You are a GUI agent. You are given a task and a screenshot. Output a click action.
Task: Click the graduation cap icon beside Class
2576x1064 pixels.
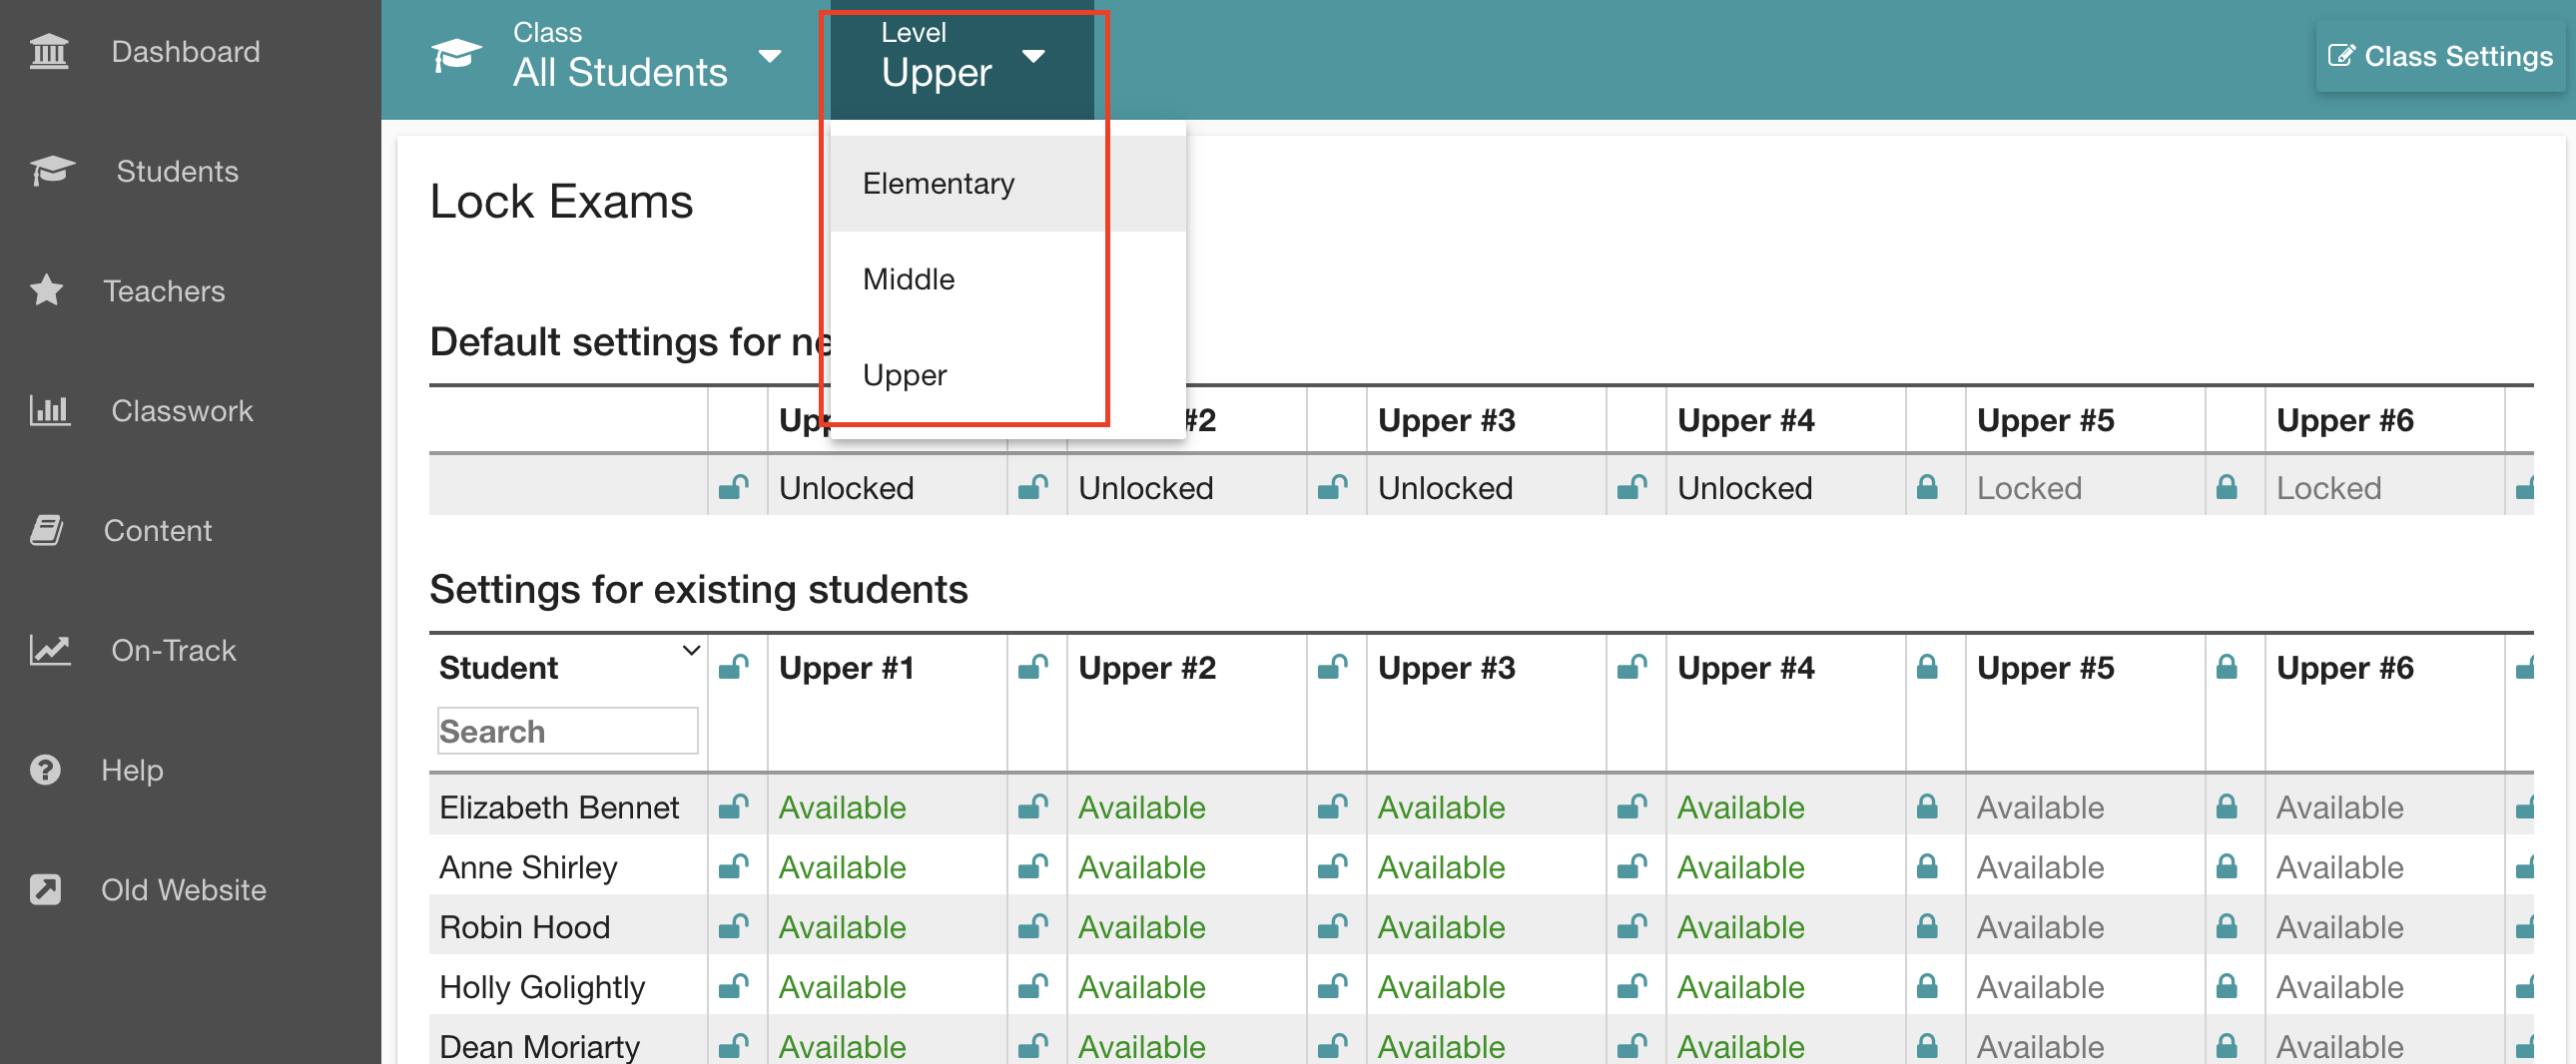(x=456, y=55)
